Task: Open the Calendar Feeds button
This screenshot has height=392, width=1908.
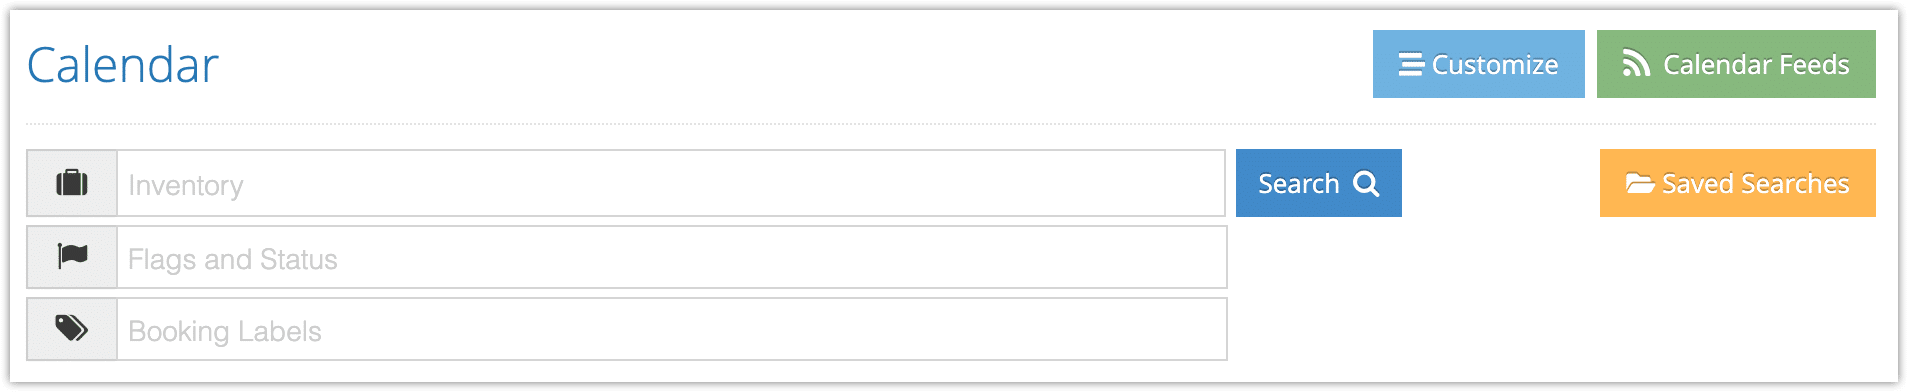Action: 1736,64
